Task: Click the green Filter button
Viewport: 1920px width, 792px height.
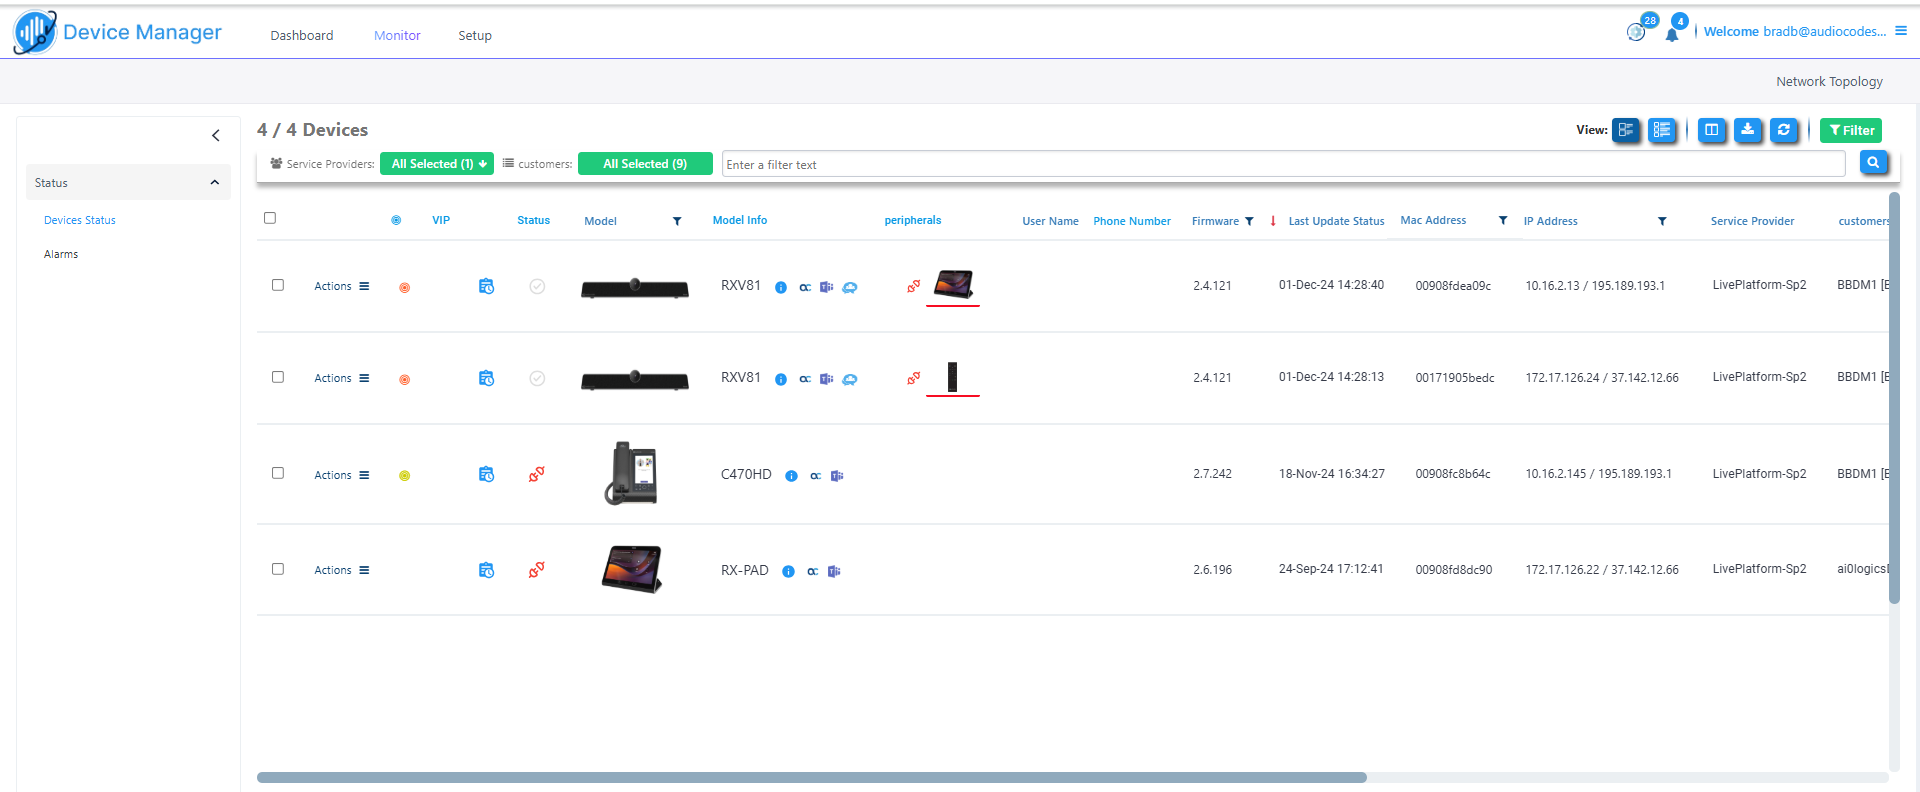Action: click(x=1851, y=130)
